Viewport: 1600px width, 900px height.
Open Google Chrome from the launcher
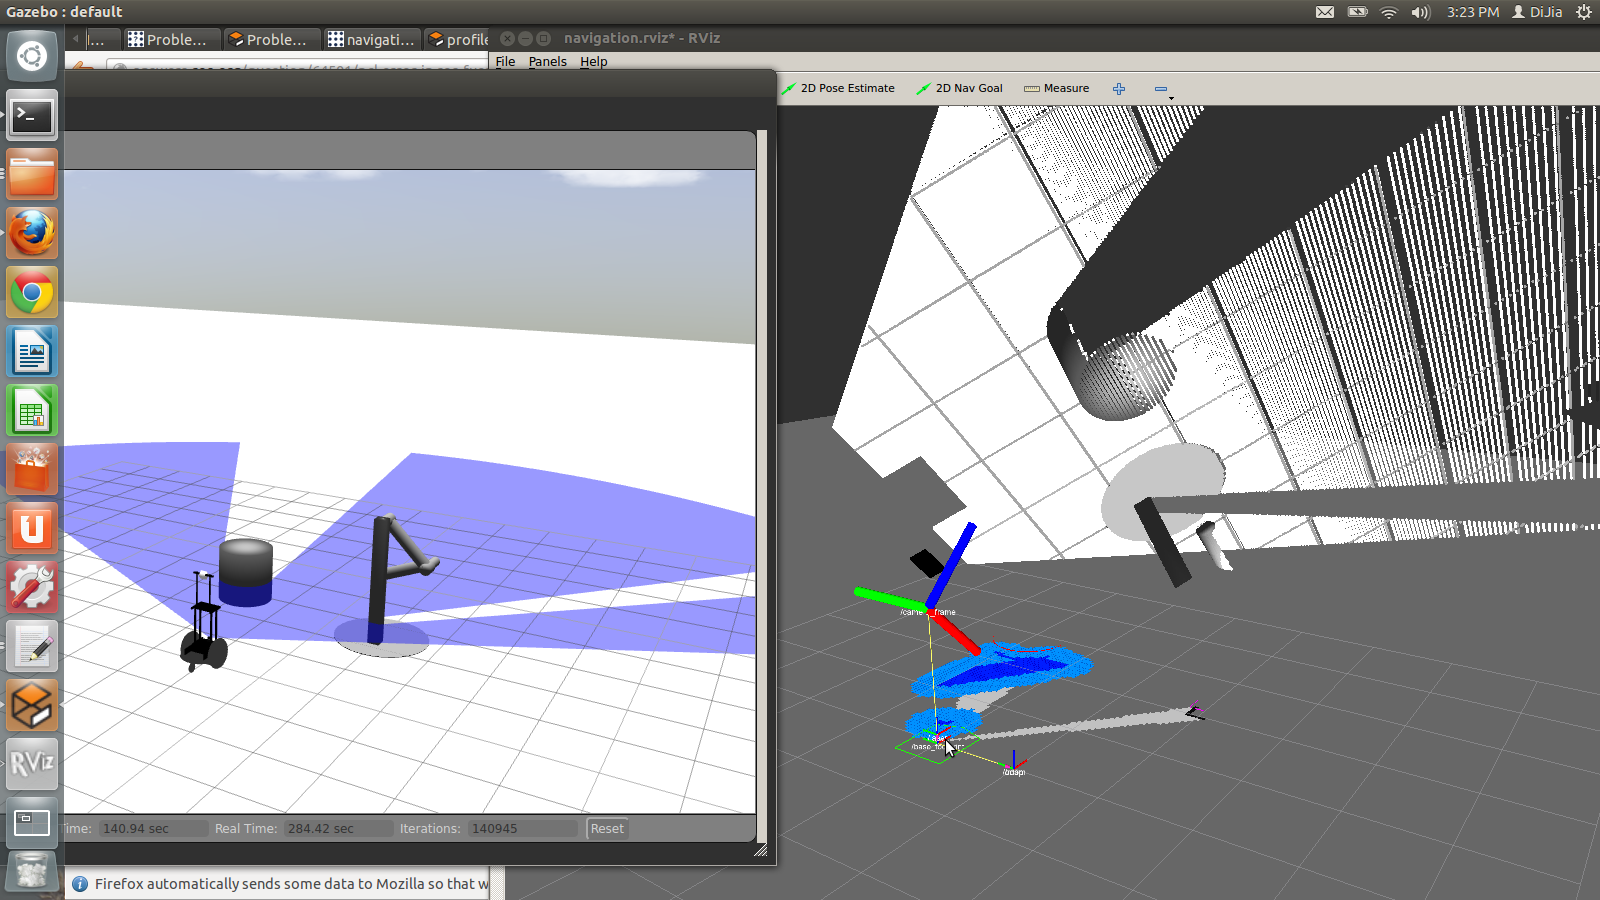pos(32,293)
